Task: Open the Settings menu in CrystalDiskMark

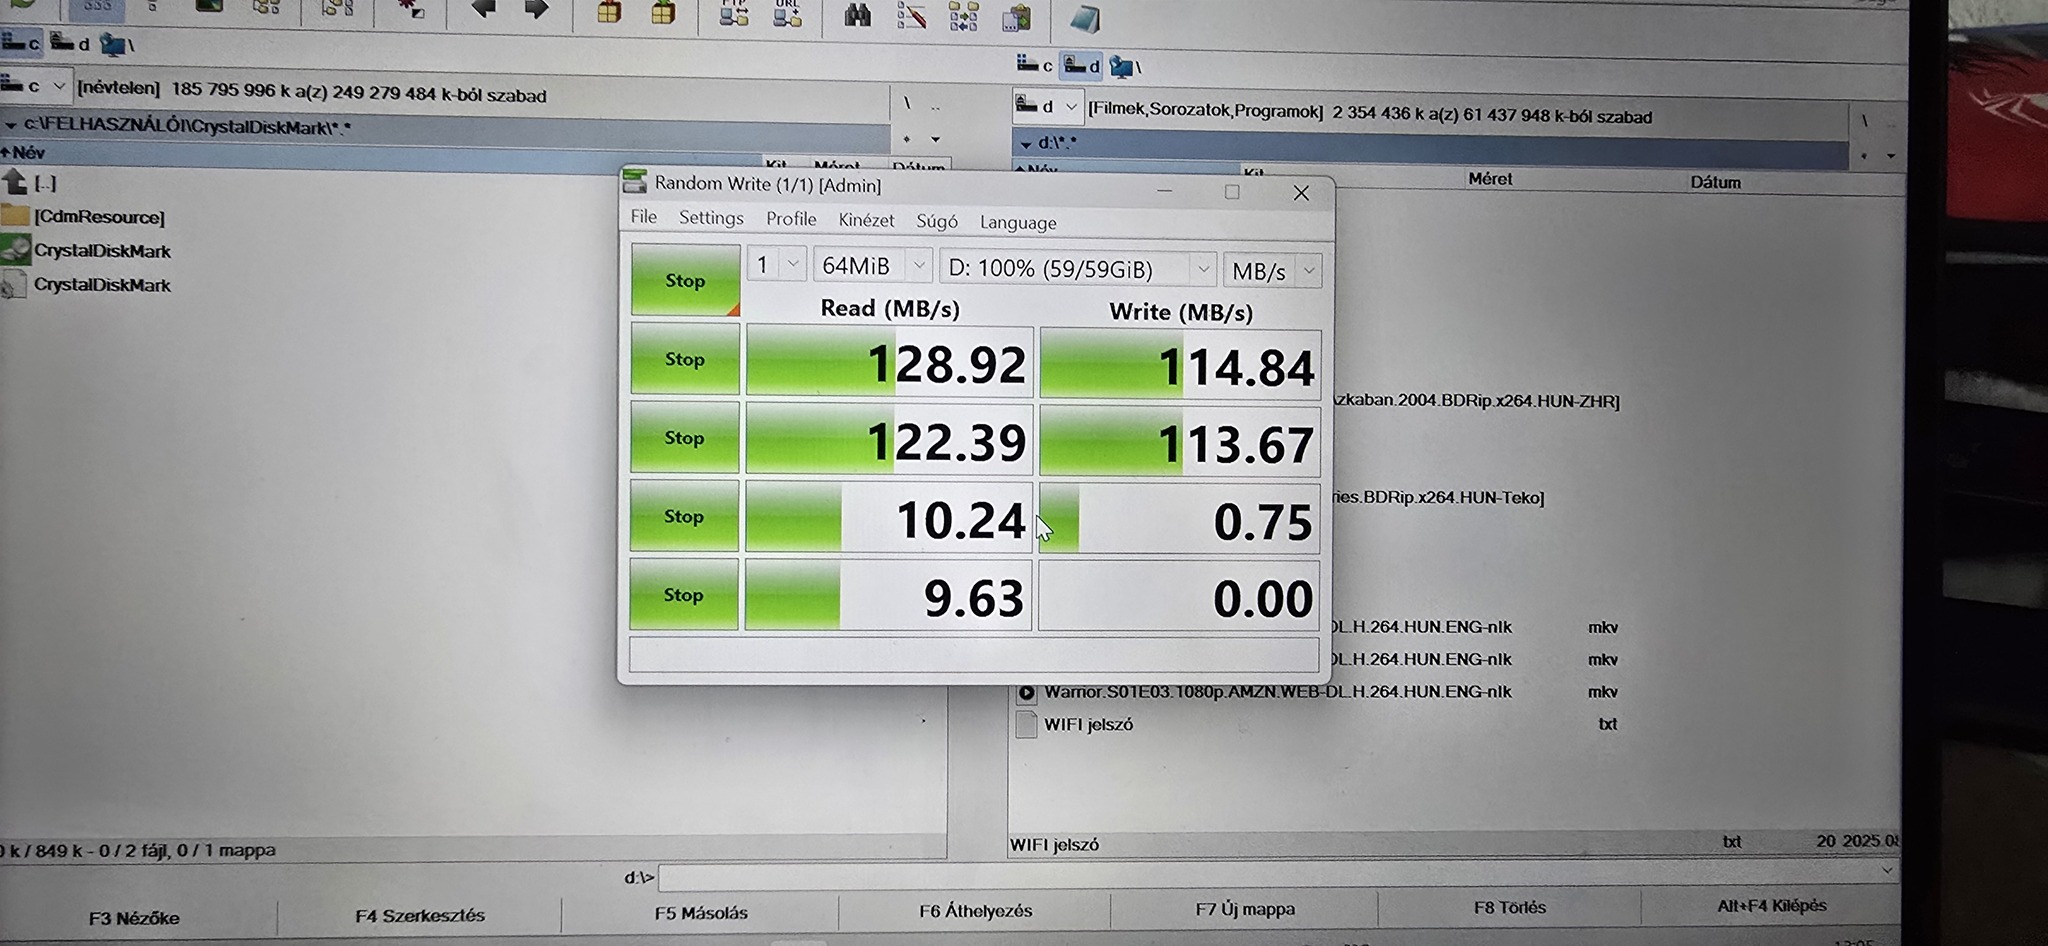Action: (711, 218)
